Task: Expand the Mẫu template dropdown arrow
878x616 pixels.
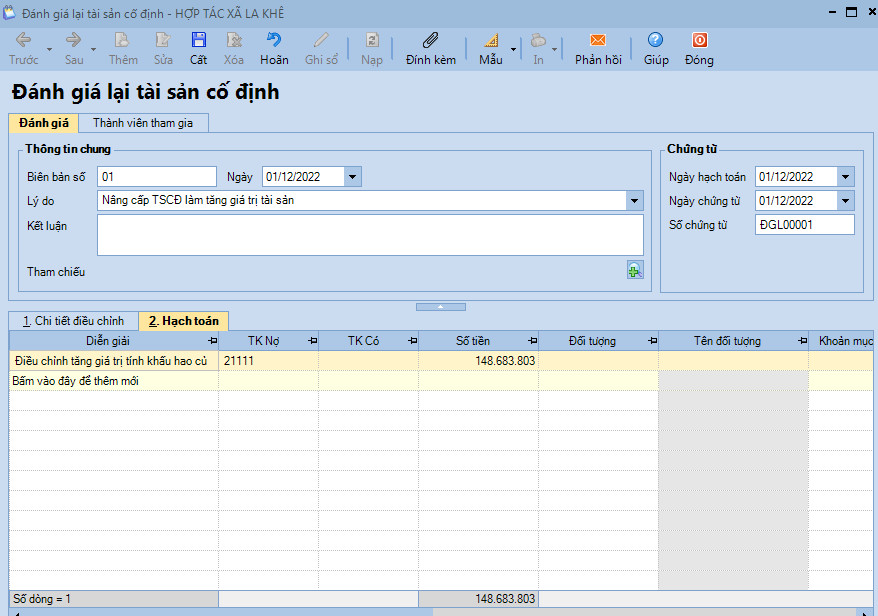Action: click(x=514, y=49)
